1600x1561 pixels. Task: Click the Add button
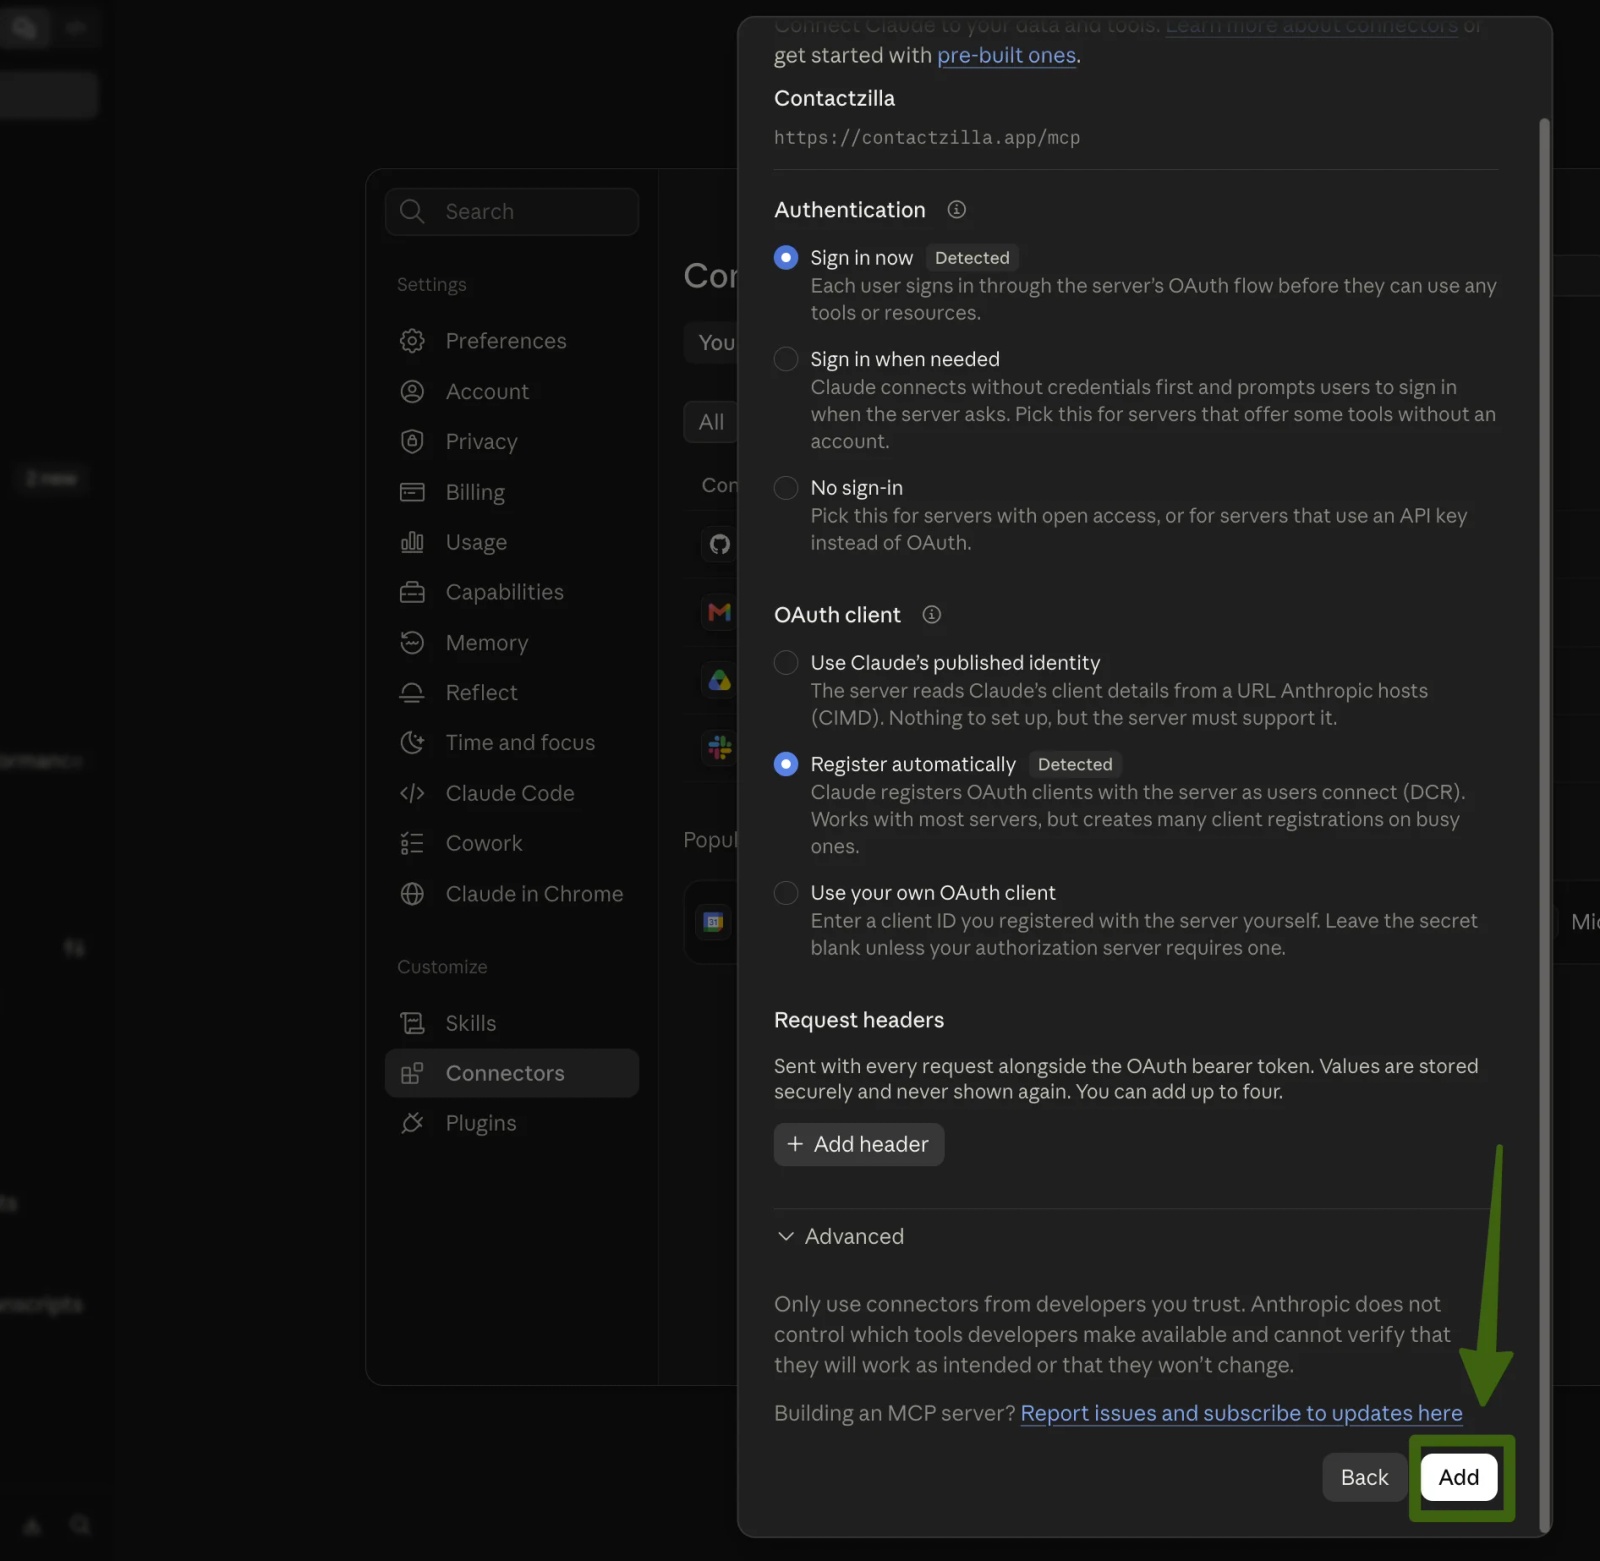click(x=1459, y=1477)
